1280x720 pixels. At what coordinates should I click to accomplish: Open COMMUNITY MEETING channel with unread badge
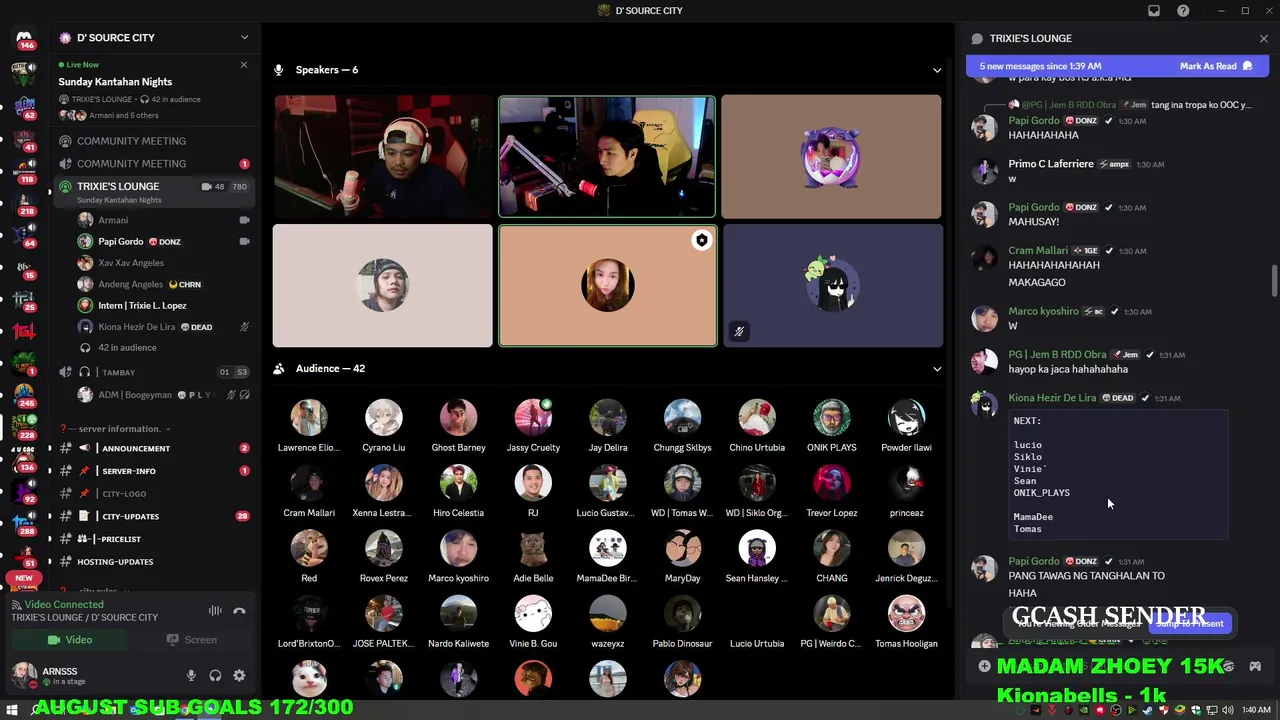[152, 164]
